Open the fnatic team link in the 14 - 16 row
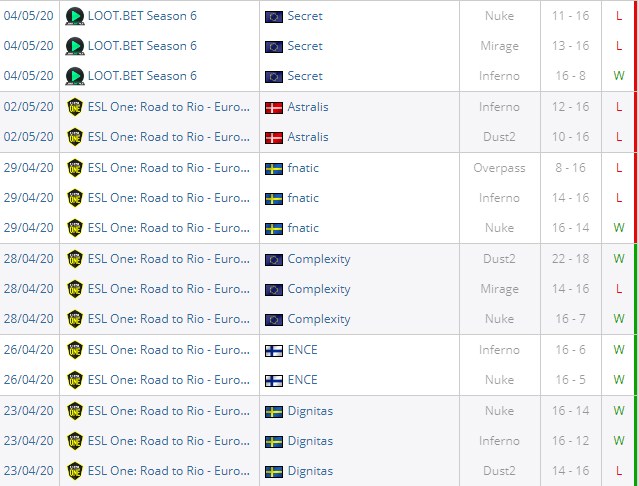639x486 pixels. [x=303, y=198]
